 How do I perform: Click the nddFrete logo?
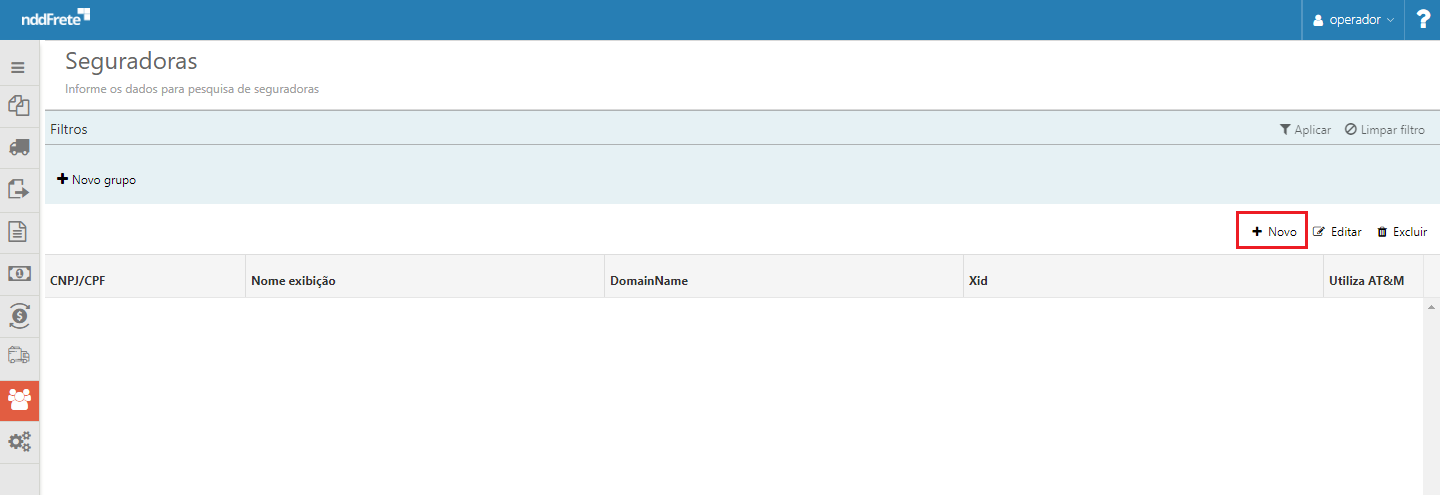pos(55,18)
